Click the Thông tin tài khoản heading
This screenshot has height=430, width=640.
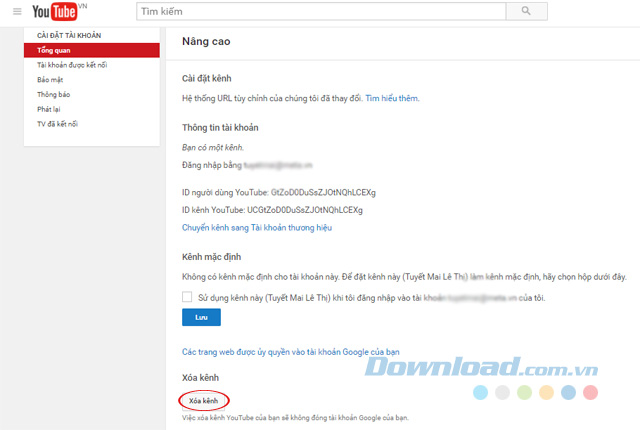220,128
